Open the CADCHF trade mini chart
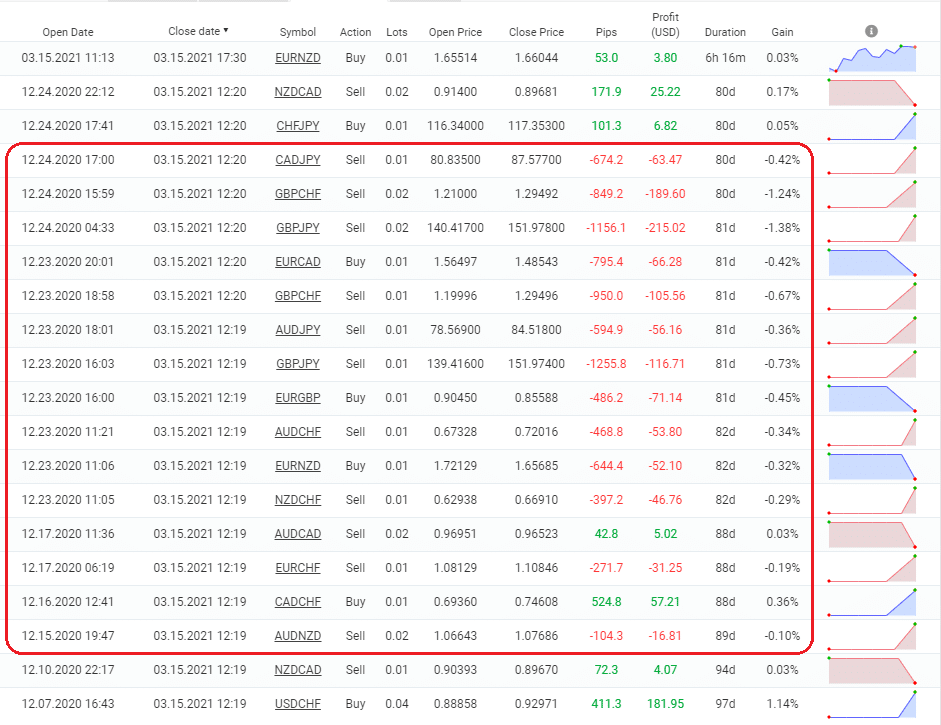This screenshot has width=941, height=725. (872, 602)
